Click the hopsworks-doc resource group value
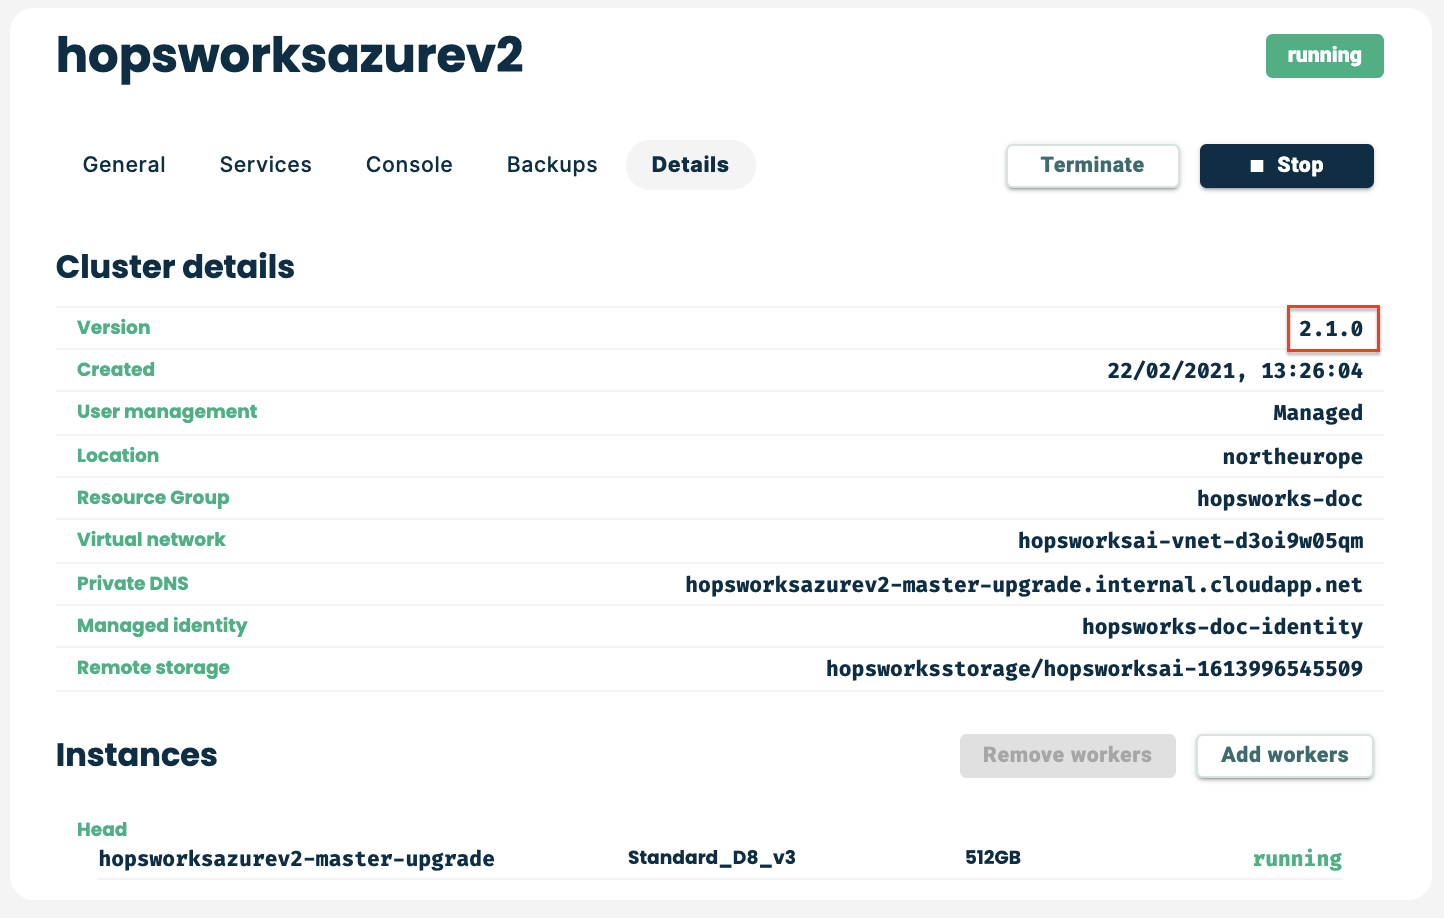The width and height of the screenshot is (1444, 918). 1279,498
